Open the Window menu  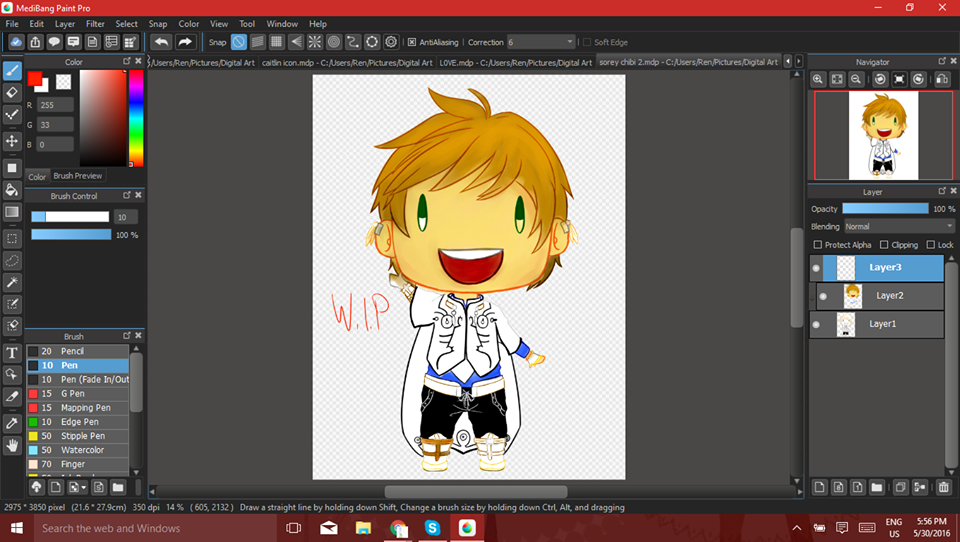[282, 24]
